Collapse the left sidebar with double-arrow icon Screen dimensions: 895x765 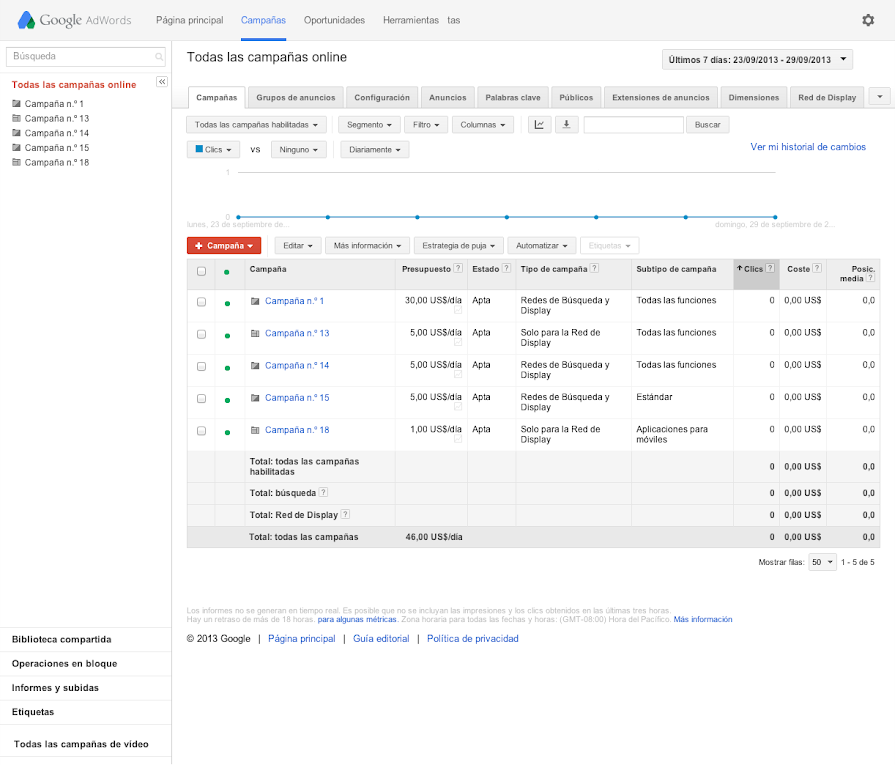(162, 82)
